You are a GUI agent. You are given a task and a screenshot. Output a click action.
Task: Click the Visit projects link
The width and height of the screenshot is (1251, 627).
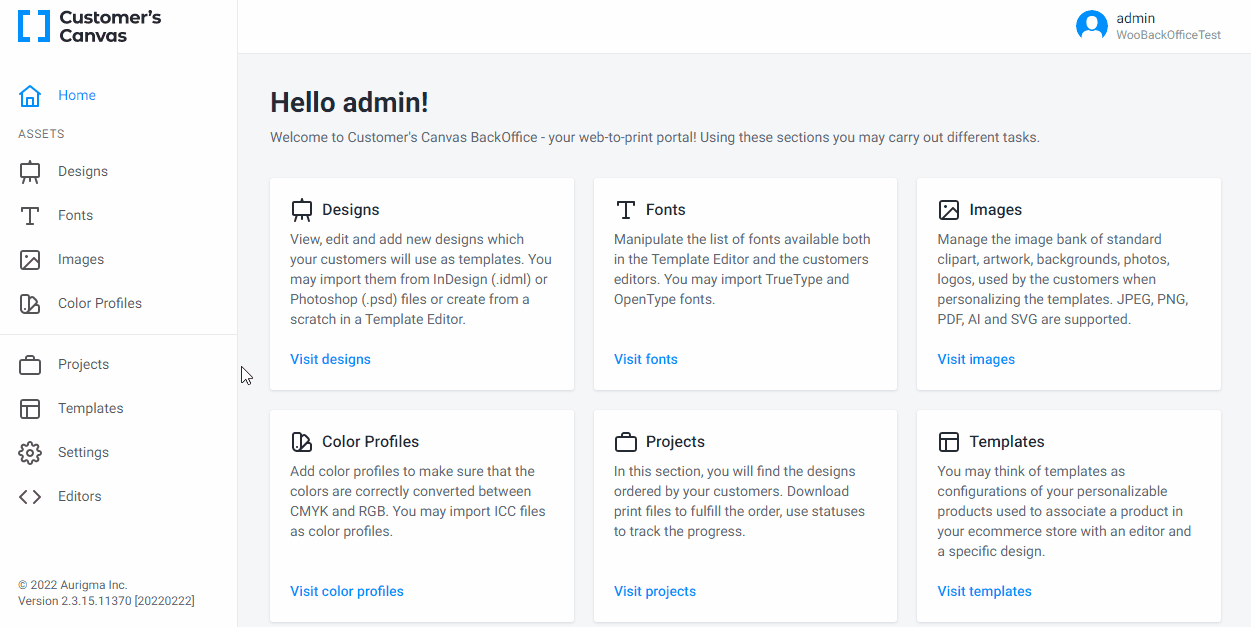655,592
